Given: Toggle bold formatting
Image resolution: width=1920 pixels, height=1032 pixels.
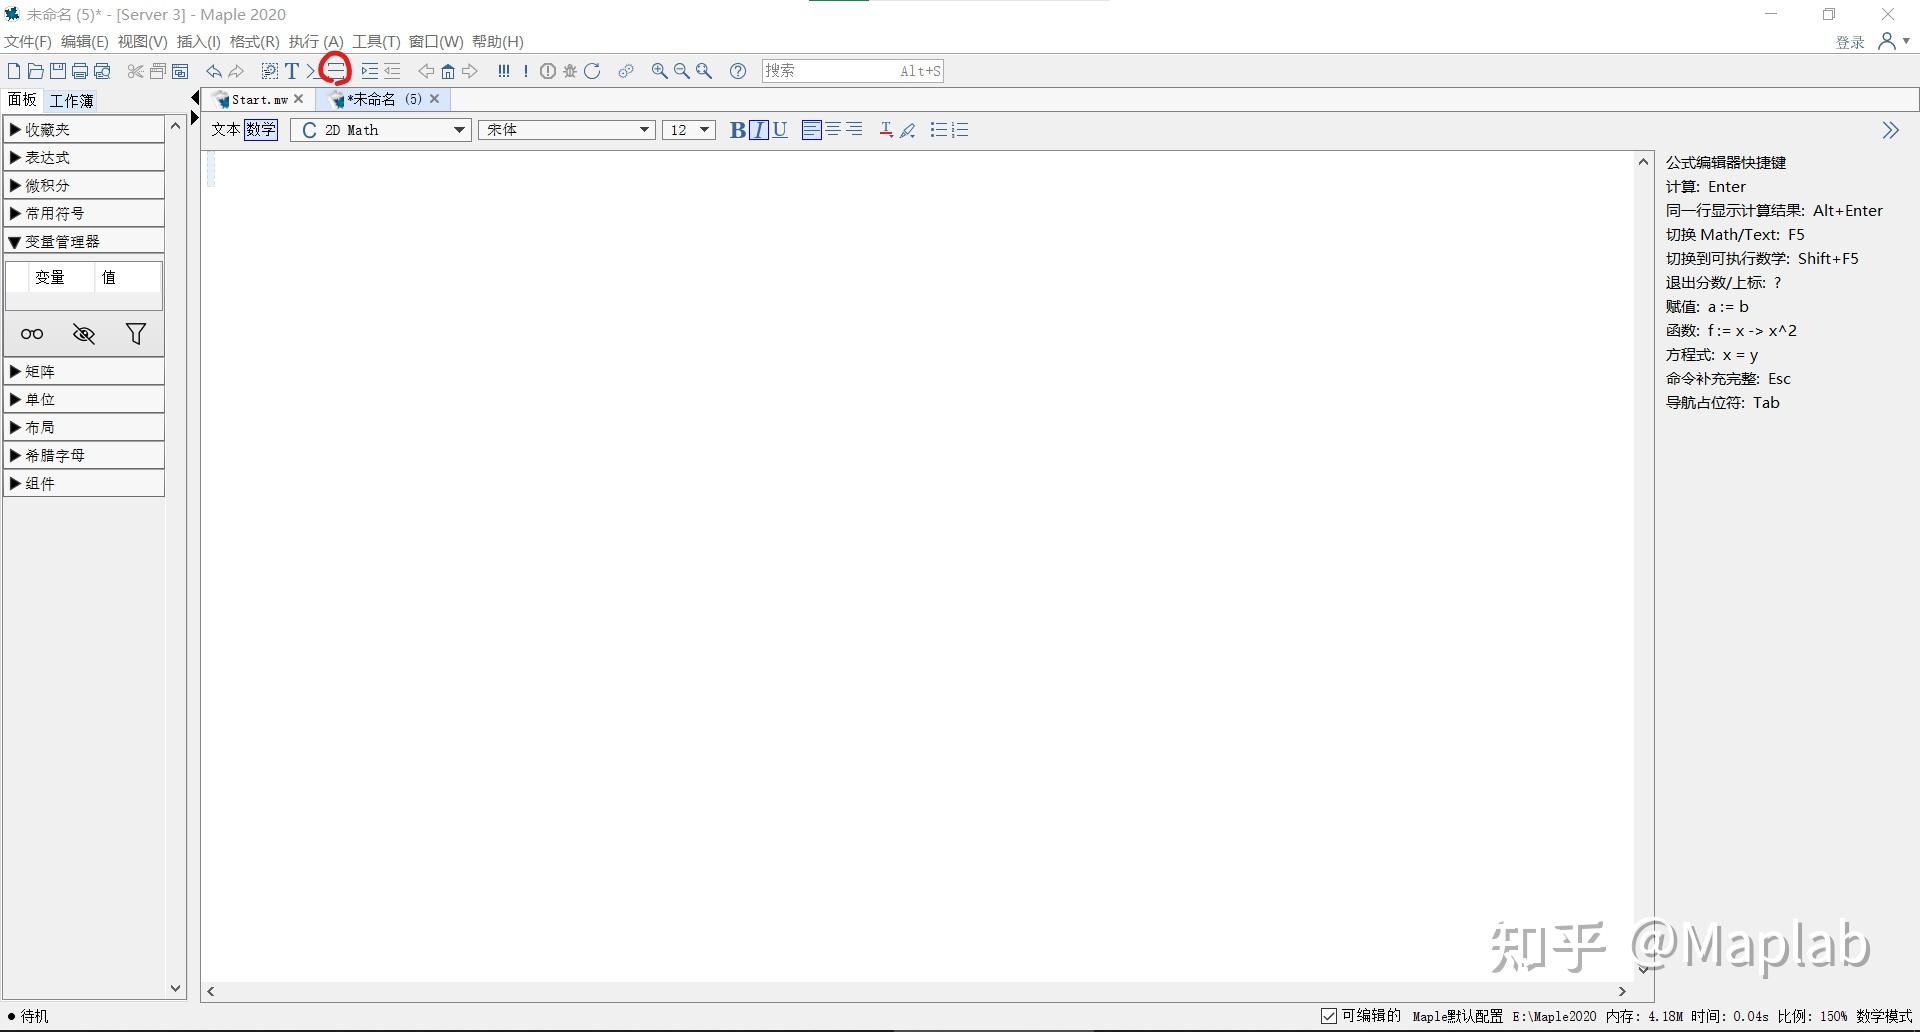Looking at the screenshot, I should coord(738,130).
